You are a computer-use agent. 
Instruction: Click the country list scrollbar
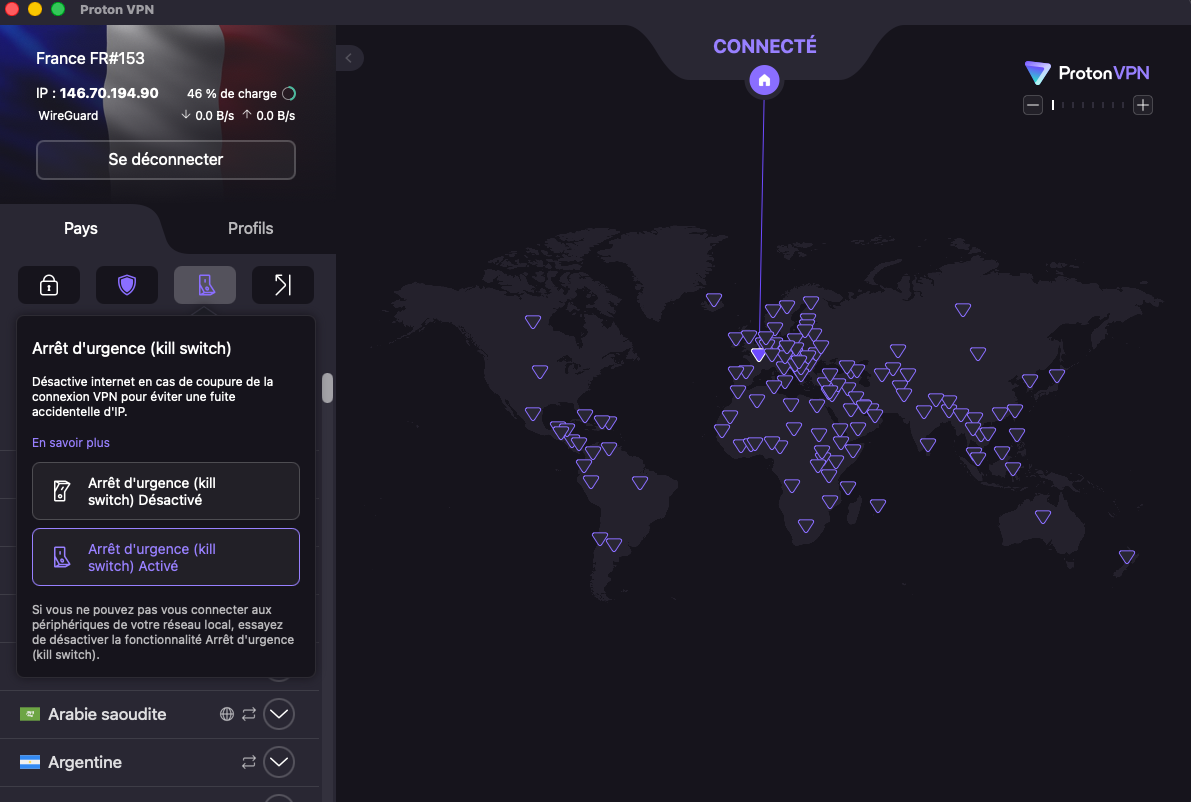(327, 388)
